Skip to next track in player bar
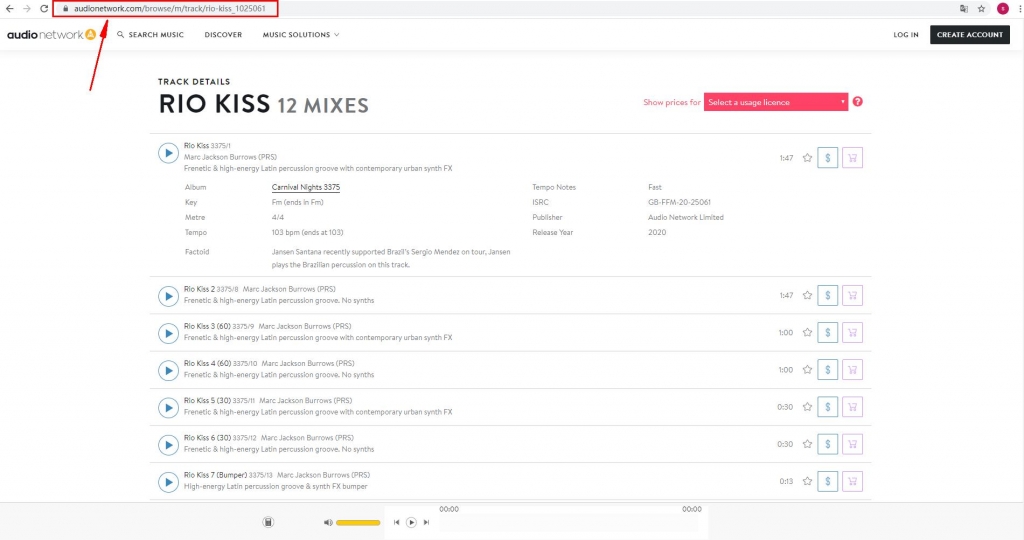The width and height of the screenshot is (1024, 540). click(426, 522)
